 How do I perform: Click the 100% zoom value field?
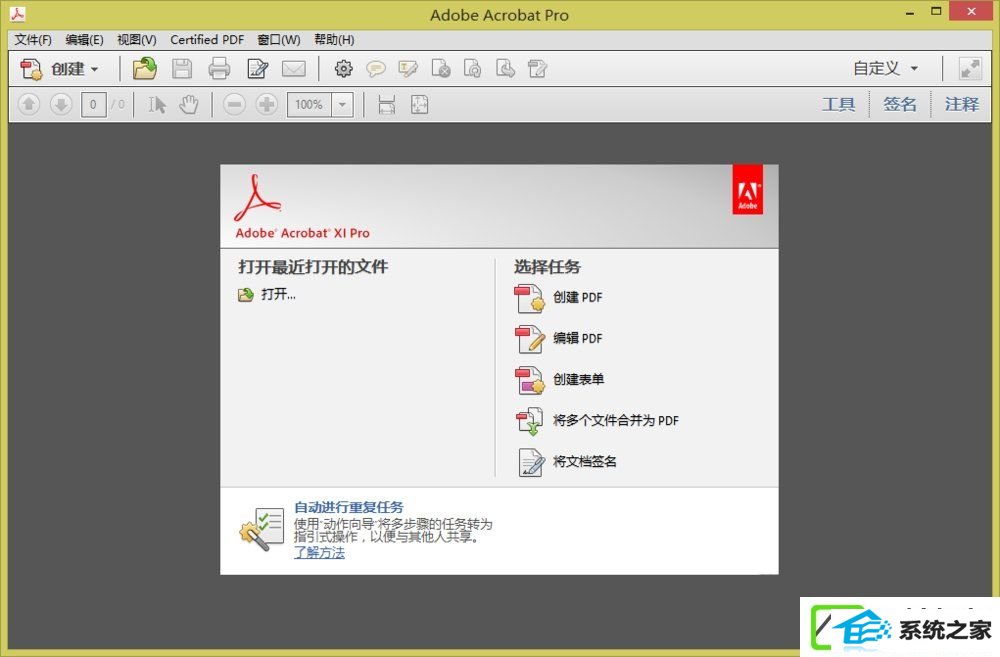click(x=309, y=104)
